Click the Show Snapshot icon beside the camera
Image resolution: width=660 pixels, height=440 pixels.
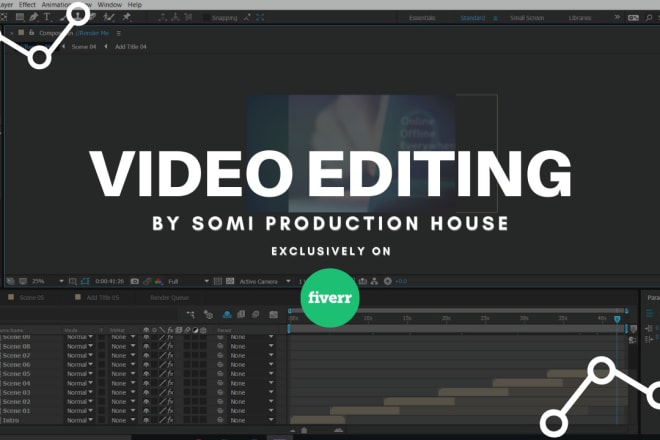point(147,281)
